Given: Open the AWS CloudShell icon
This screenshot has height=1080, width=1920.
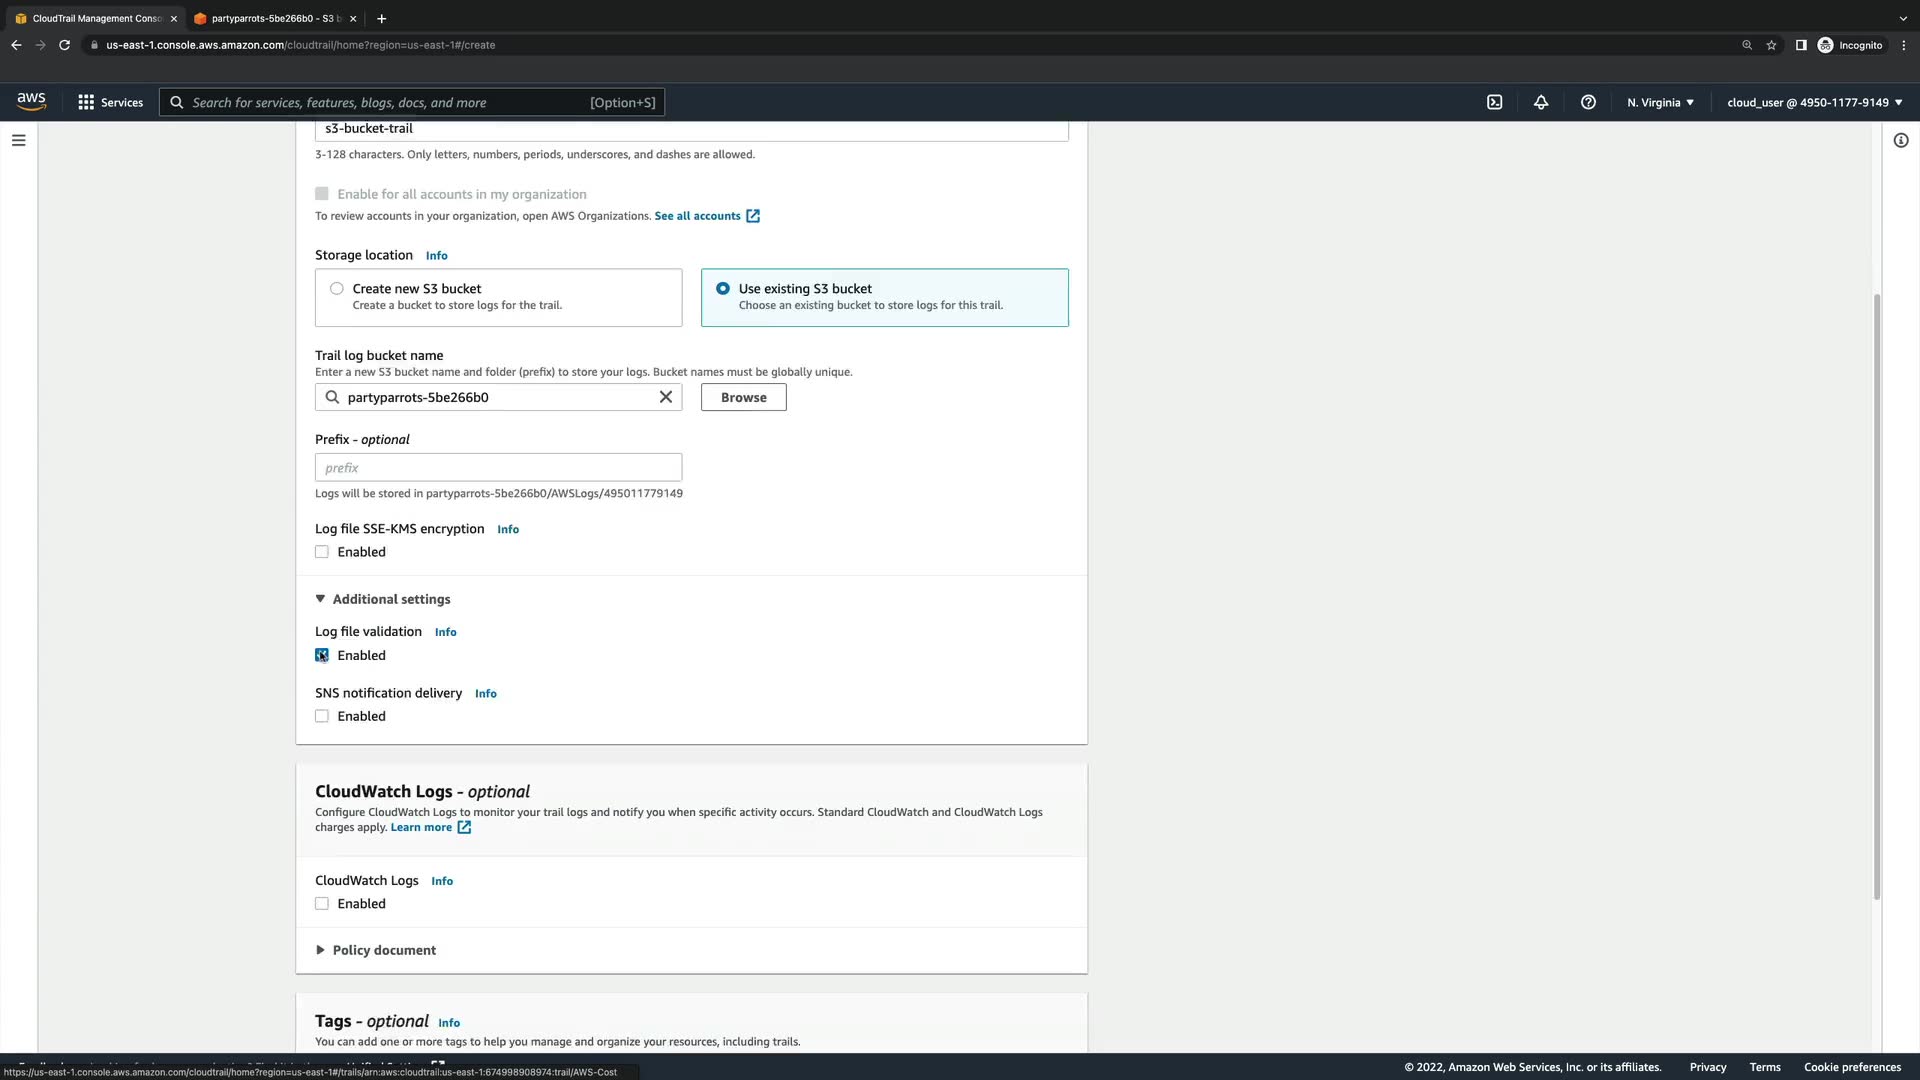Looking at the screenshot, I should click(x=1494, y=102).
